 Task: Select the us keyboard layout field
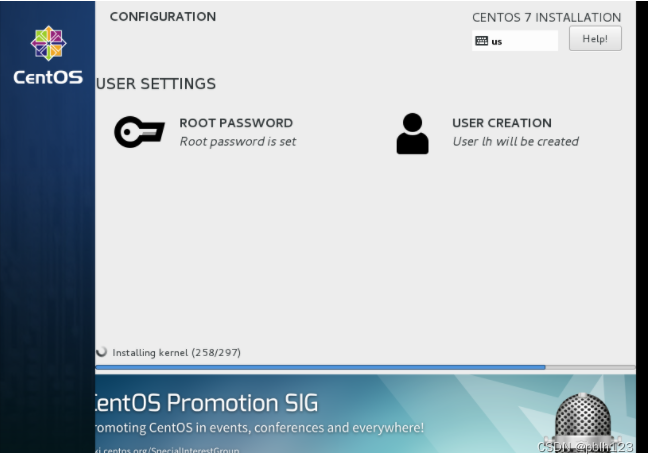[515, 41]
